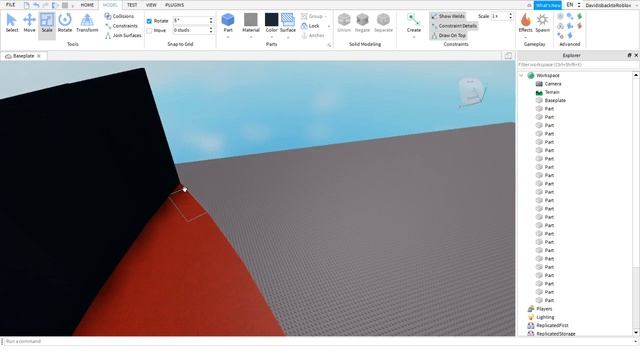This screenshot has width=640, height=360.
Task: Click the Explorer vertical scrollbar
Action: (636, 204)
